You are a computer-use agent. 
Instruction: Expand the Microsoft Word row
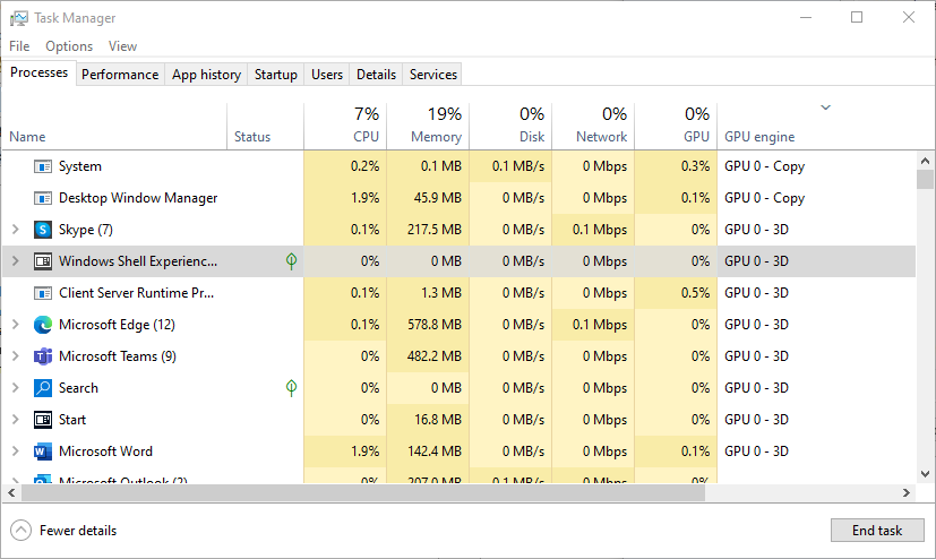16,451
